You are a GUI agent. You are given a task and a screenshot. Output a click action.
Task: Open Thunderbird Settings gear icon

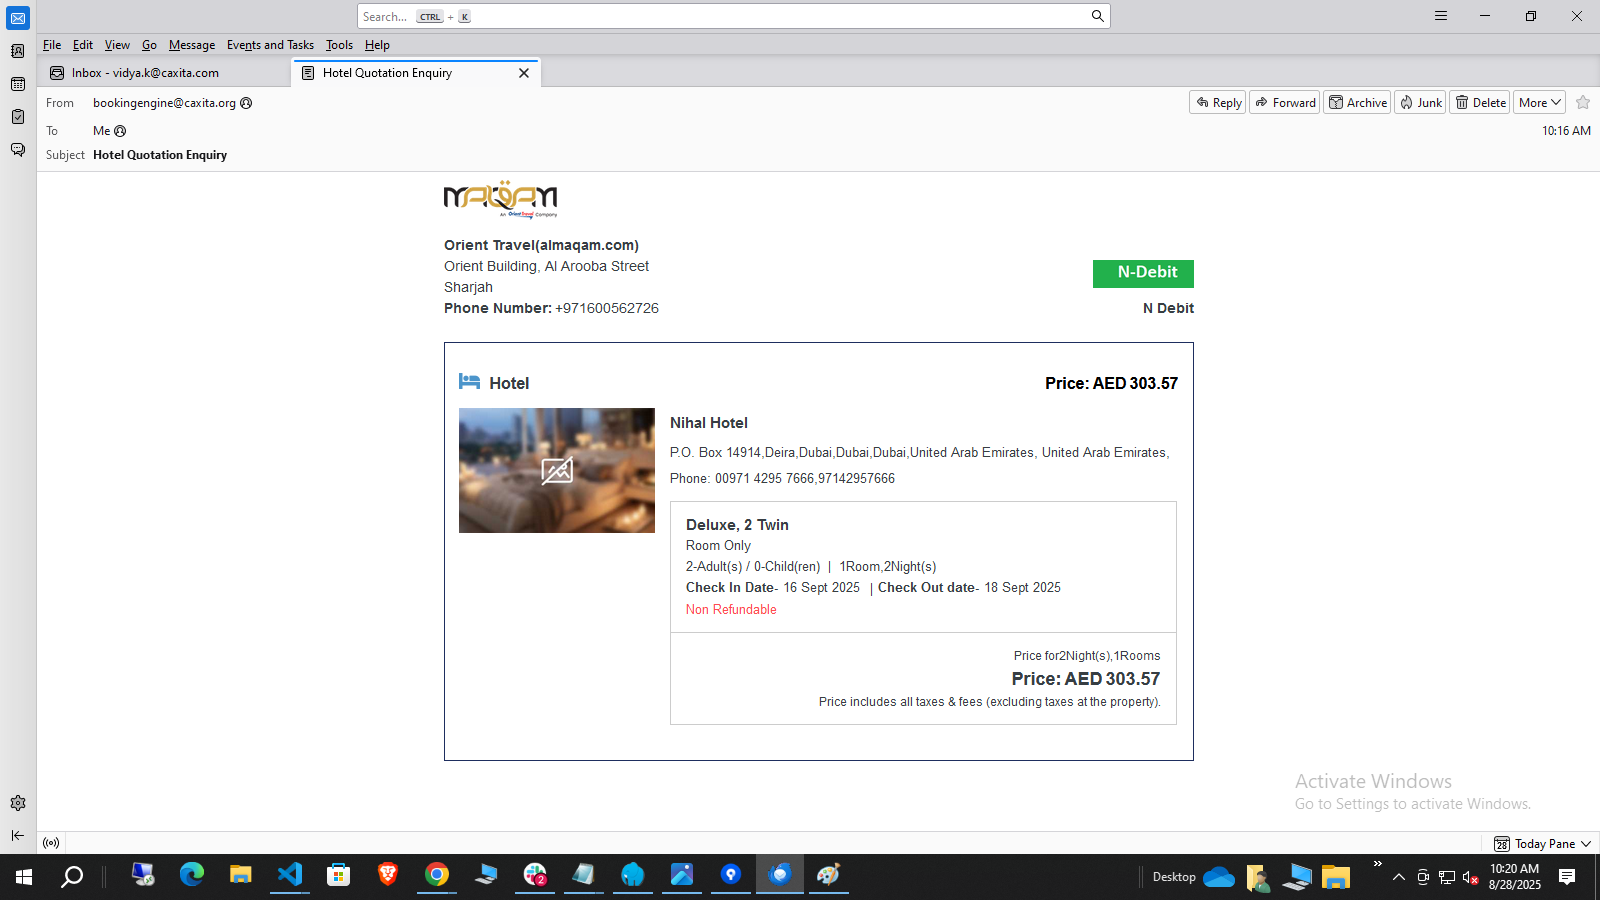(x=18, y=803)
